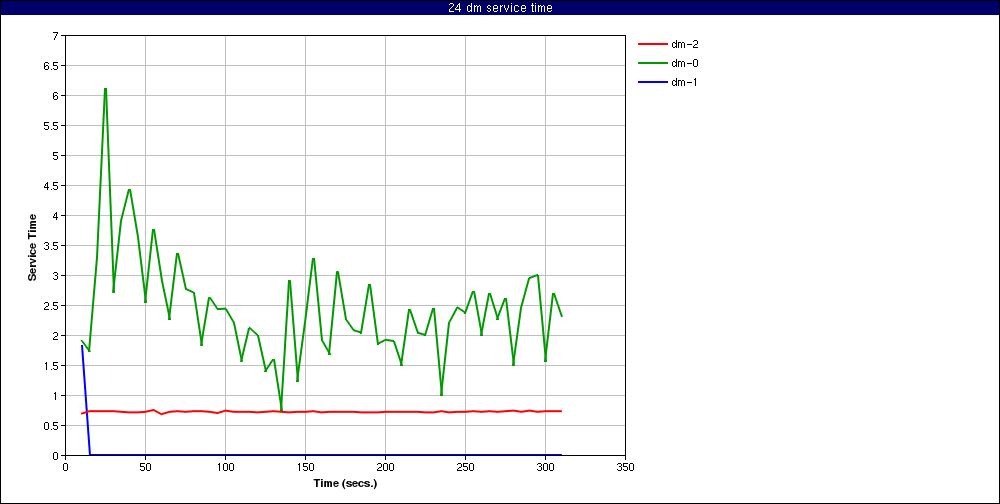
Task: Click the x-axis tick value 250
Action: pos(466,466)
